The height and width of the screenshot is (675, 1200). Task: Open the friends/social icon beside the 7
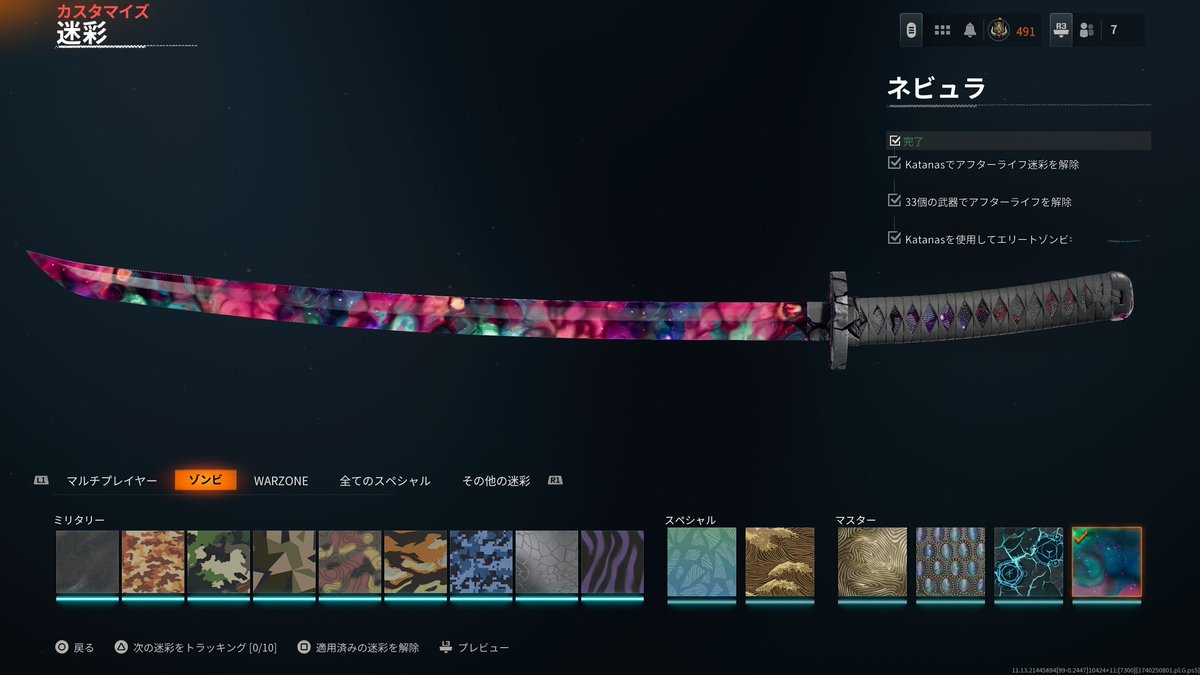[x=1086, y=30]
